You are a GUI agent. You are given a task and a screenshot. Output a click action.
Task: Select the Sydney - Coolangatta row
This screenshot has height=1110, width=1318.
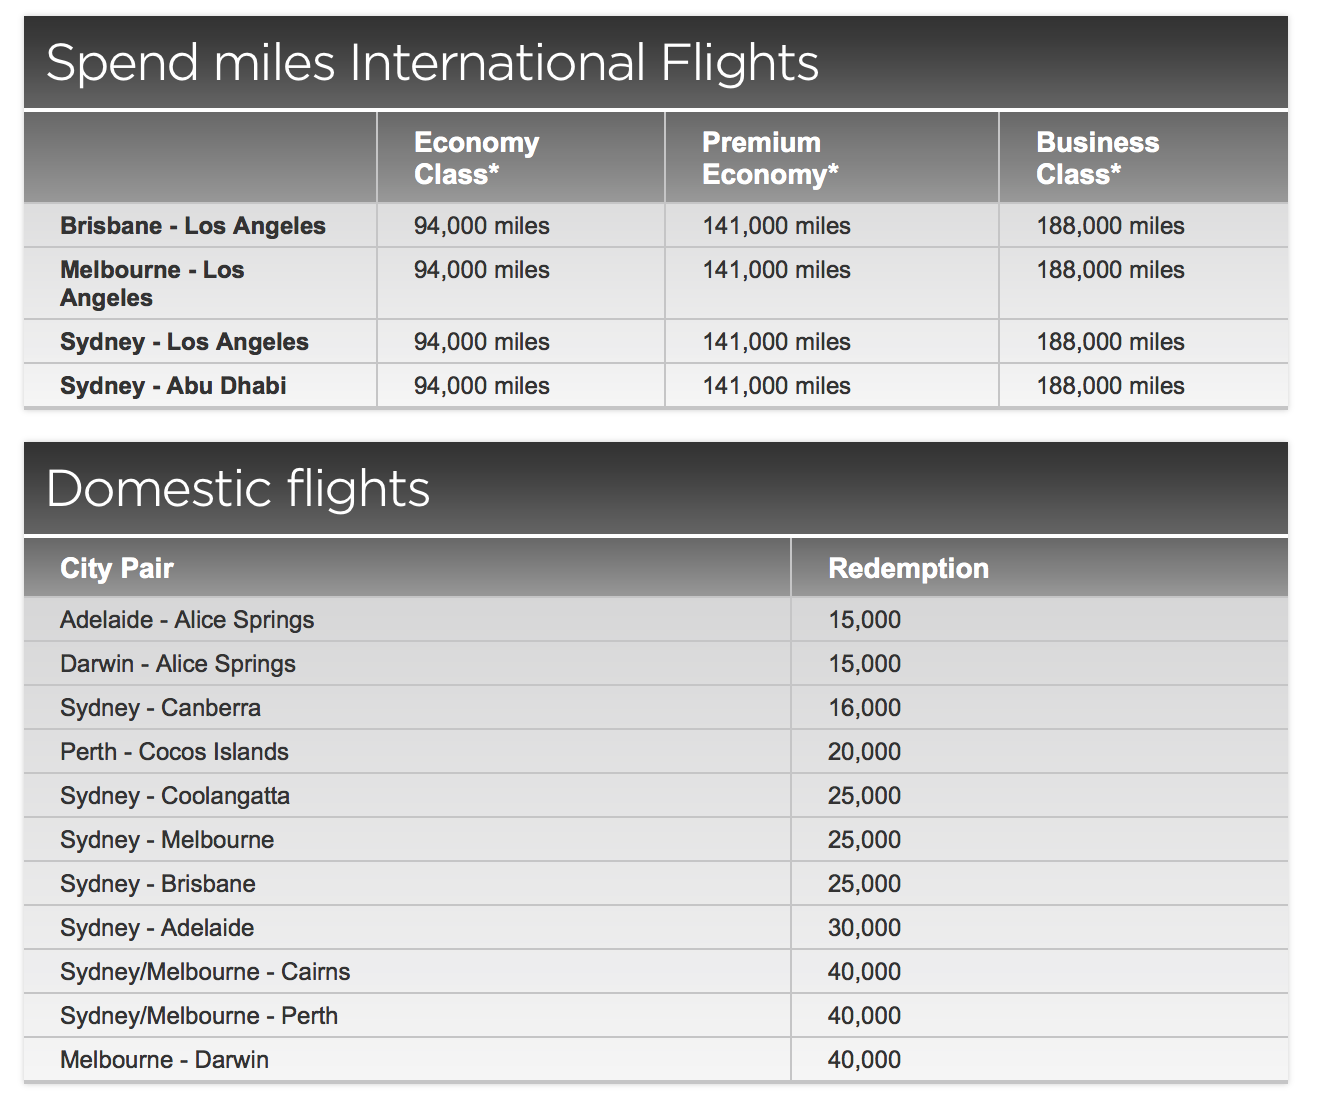tap(175, 796)
